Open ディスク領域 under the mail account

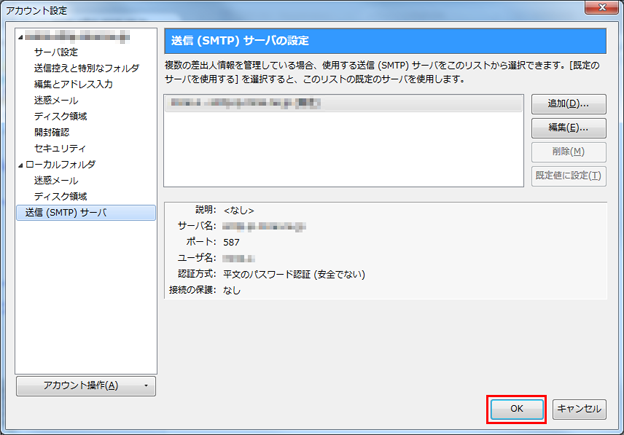[60, 116]
